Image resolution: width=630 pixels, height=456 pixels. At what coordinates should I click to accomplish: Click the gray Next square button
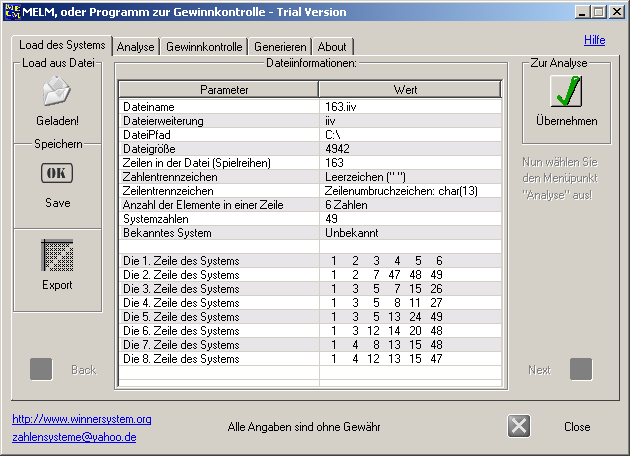(581, 369)
